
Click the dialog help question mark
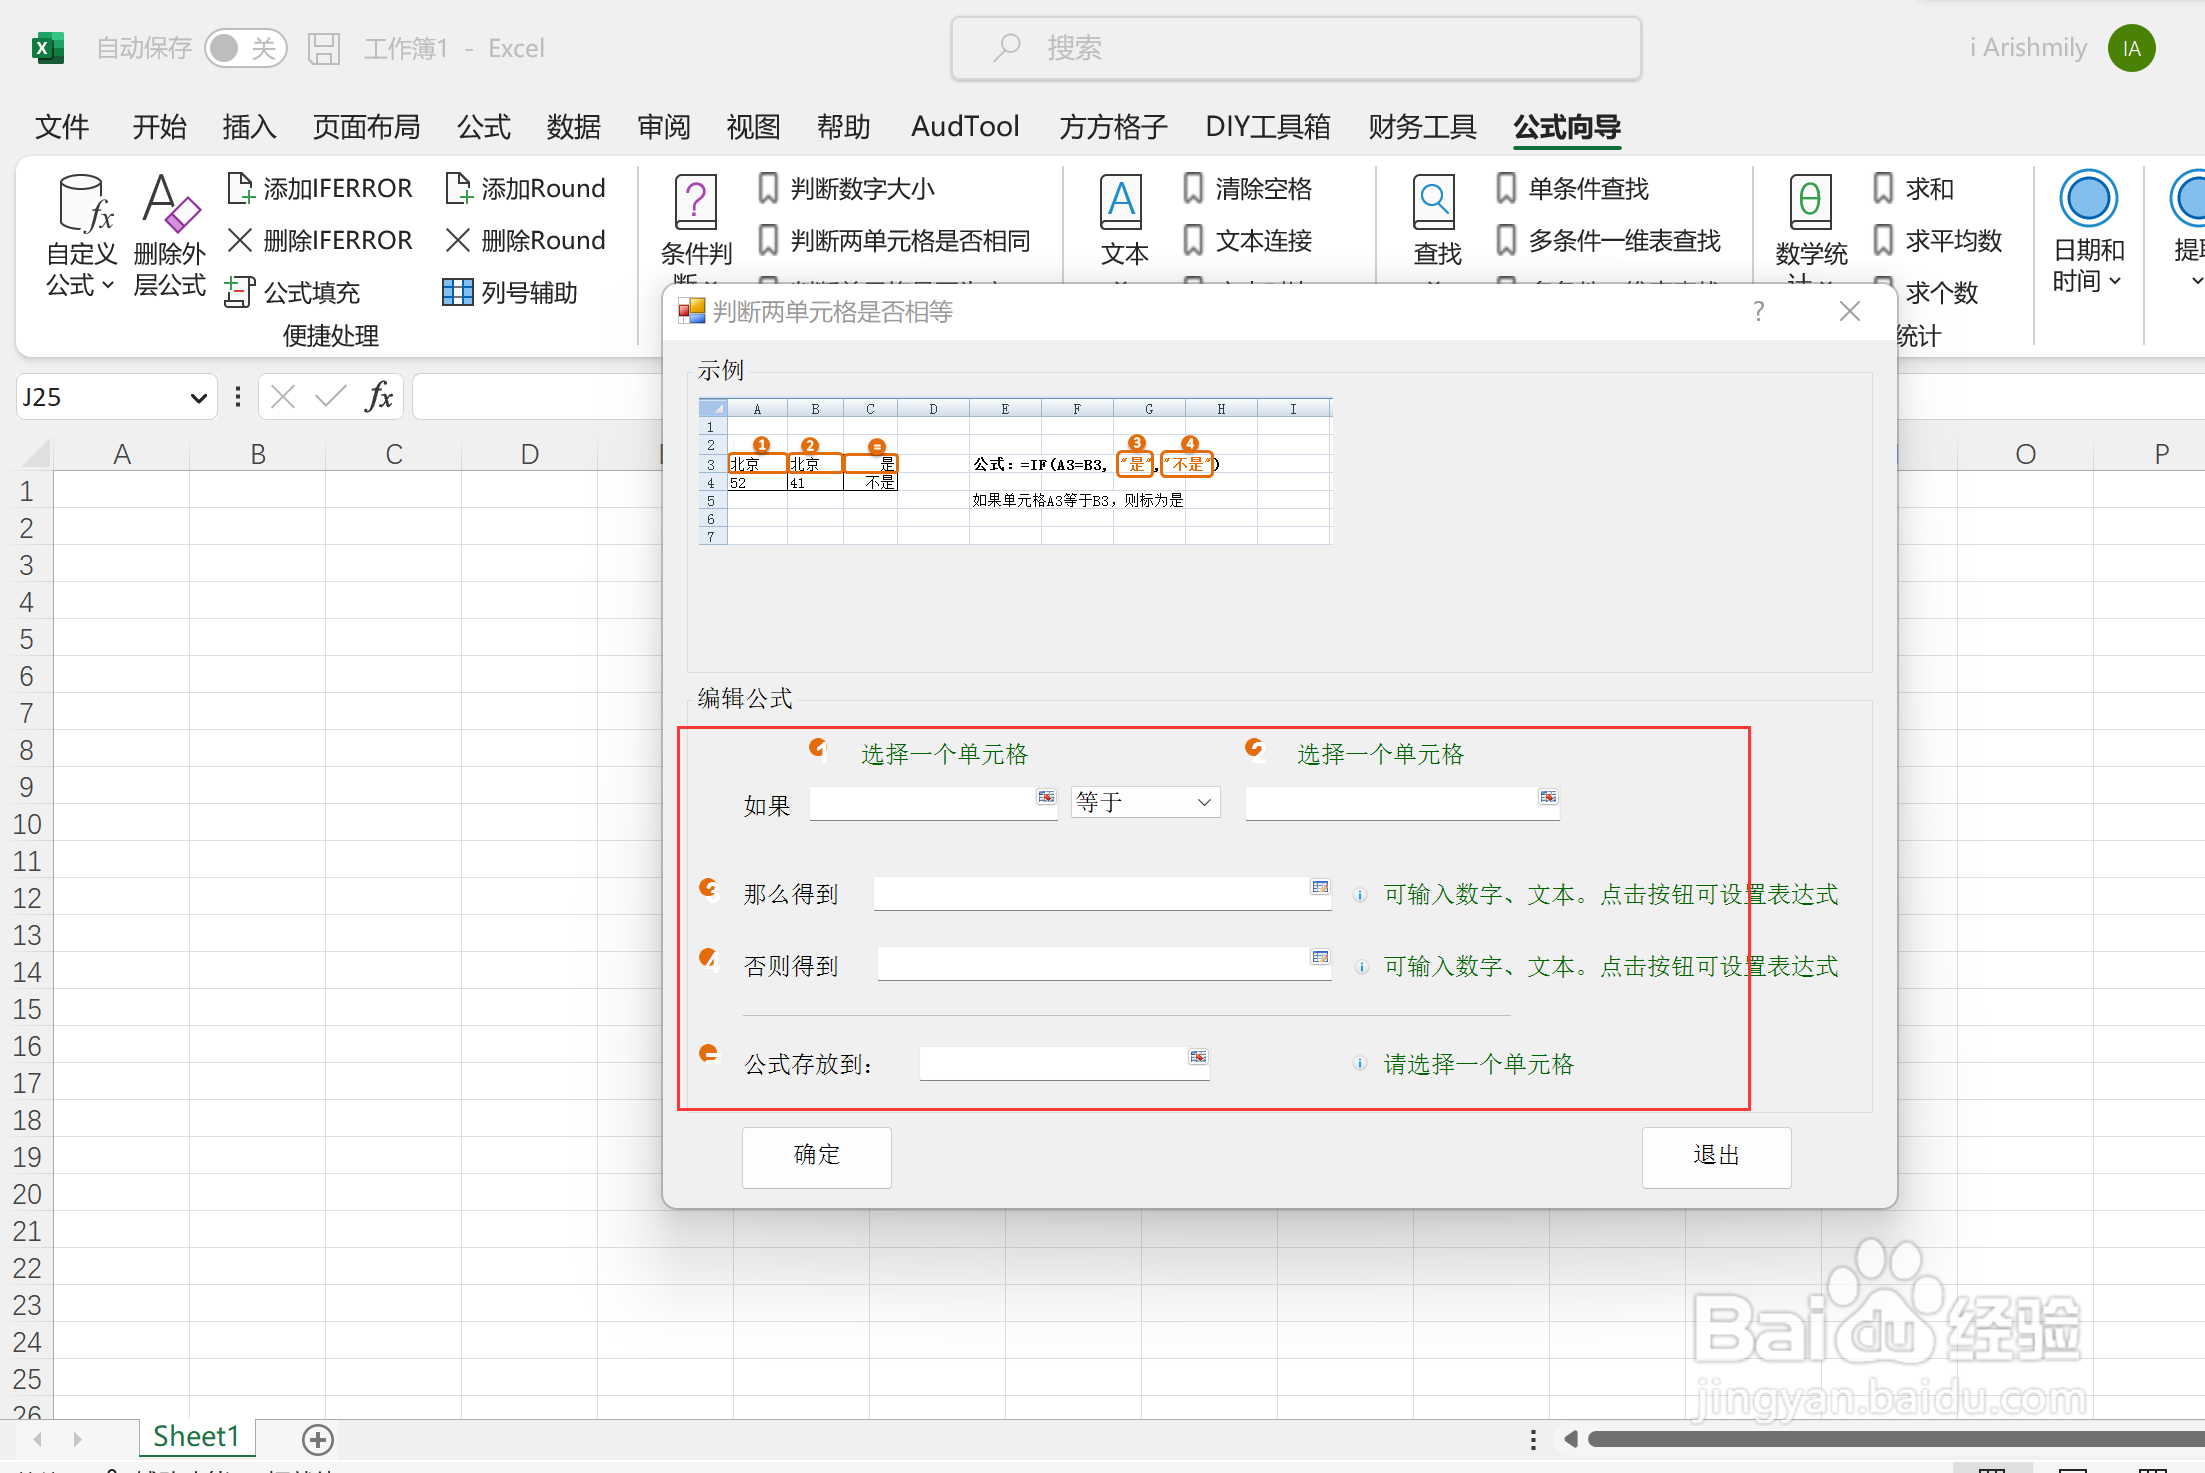point(1758,311)
